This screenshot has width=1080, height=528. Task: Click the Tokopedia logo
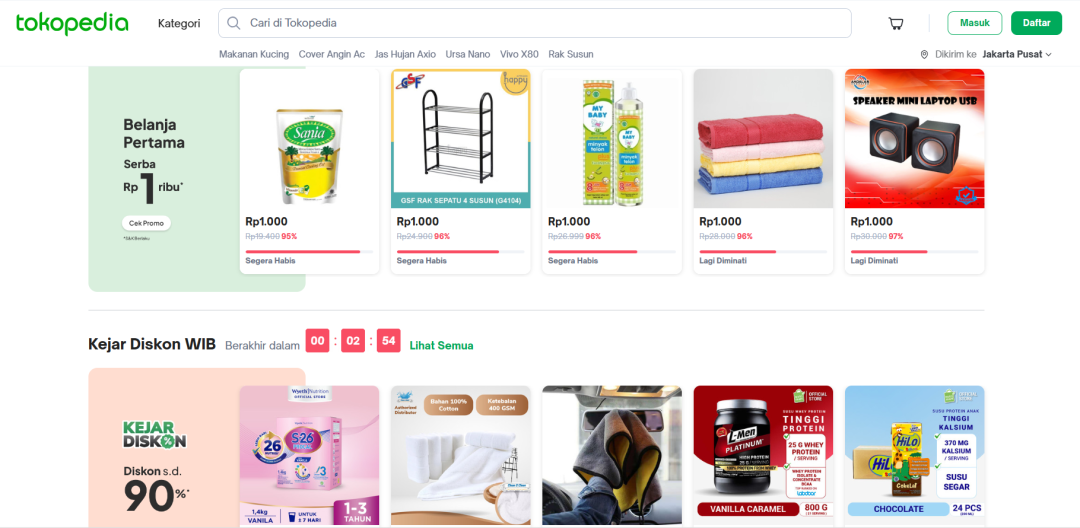coord(72,23)
